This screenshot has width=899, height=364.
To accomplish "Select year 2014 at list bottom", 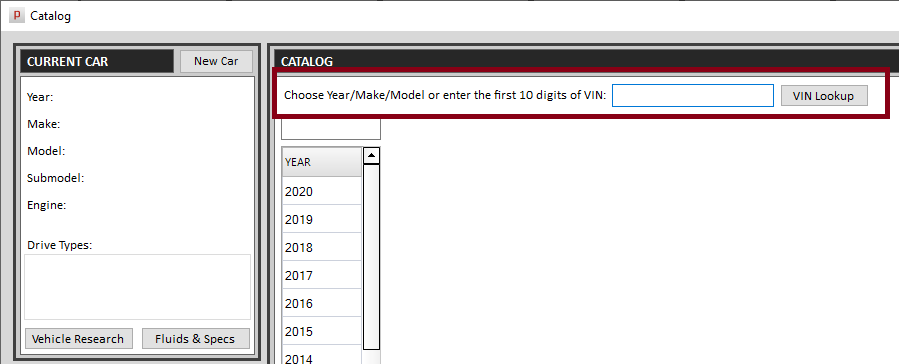I will [x=322, y=355].
